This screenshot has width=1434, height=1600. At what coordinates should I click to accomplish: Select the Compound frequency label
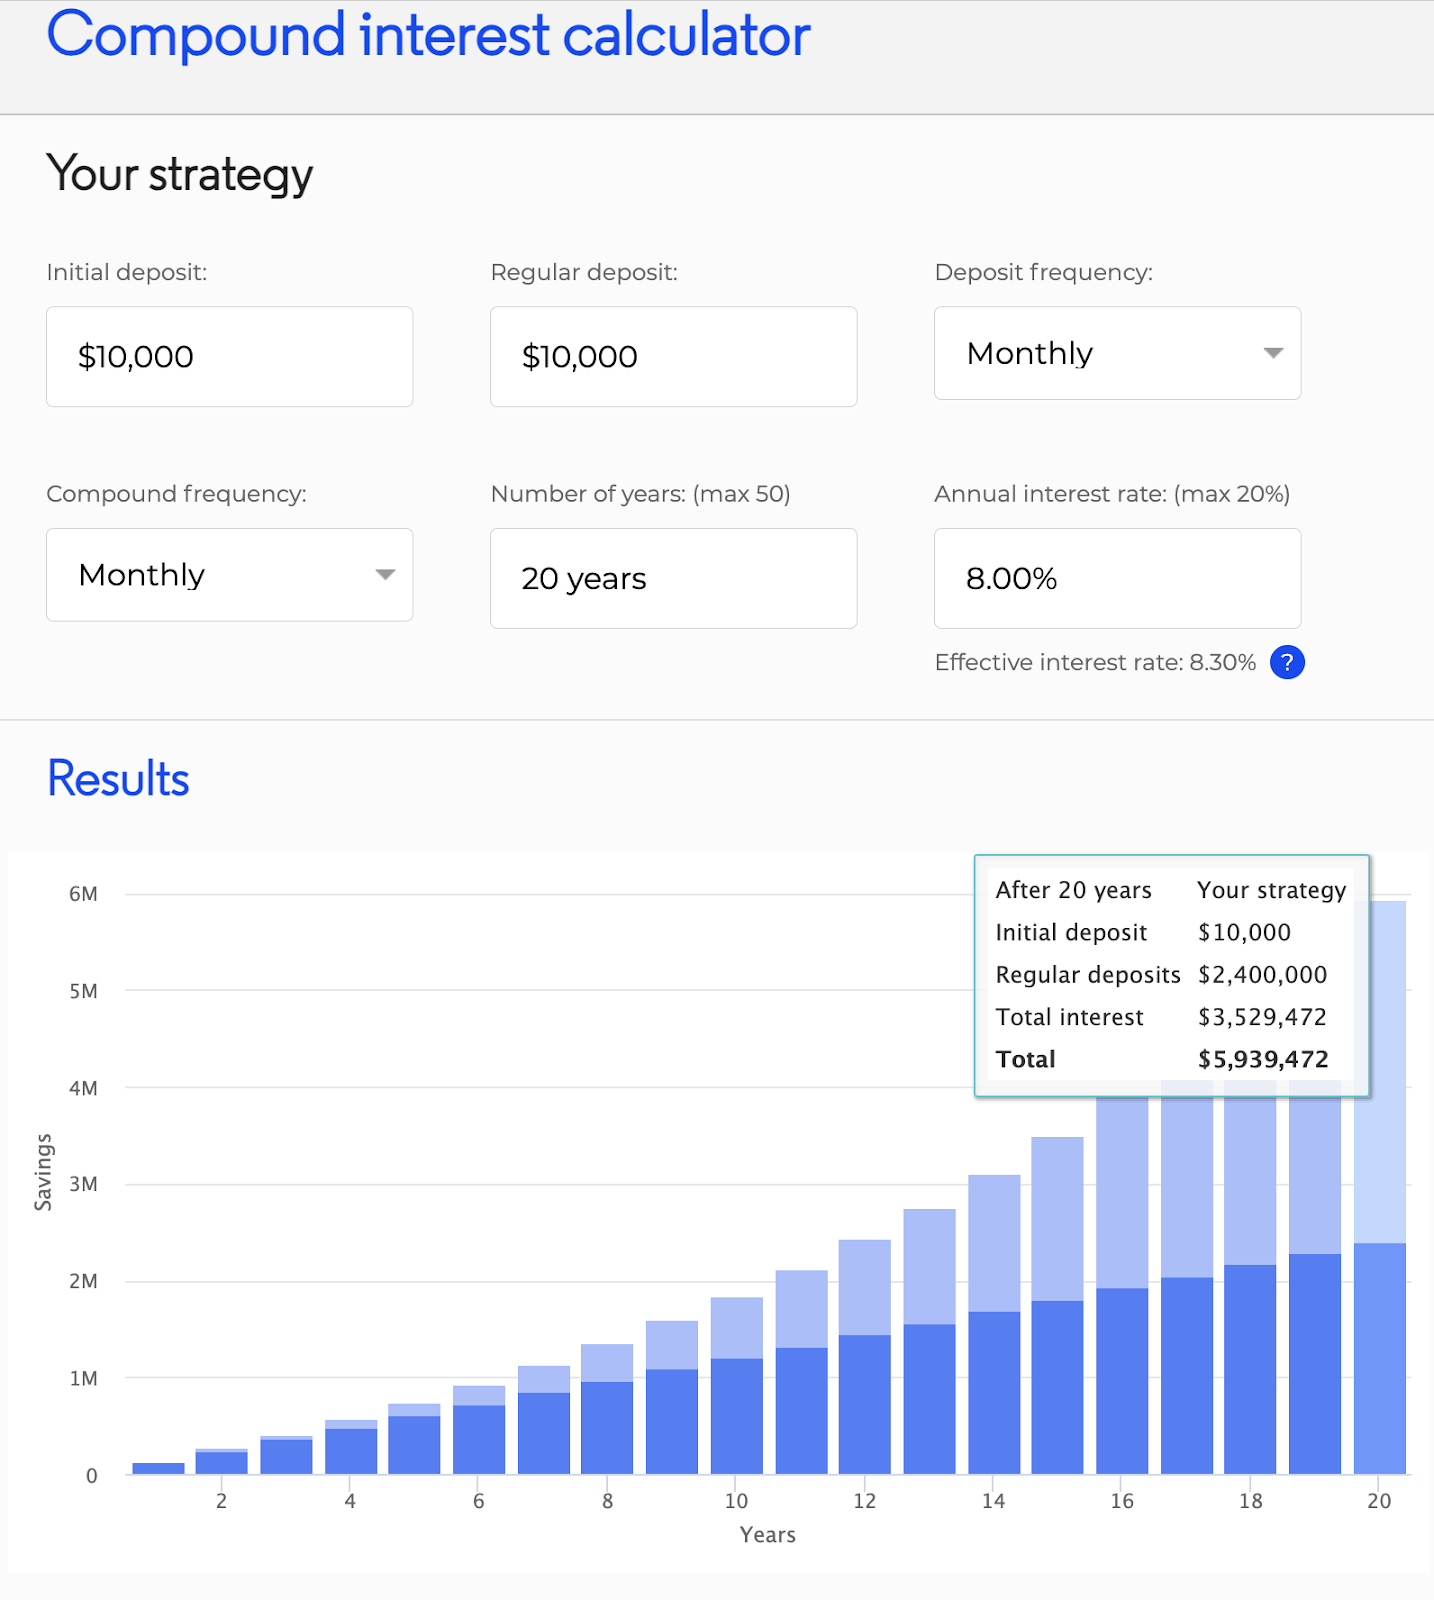click(176, 494)
